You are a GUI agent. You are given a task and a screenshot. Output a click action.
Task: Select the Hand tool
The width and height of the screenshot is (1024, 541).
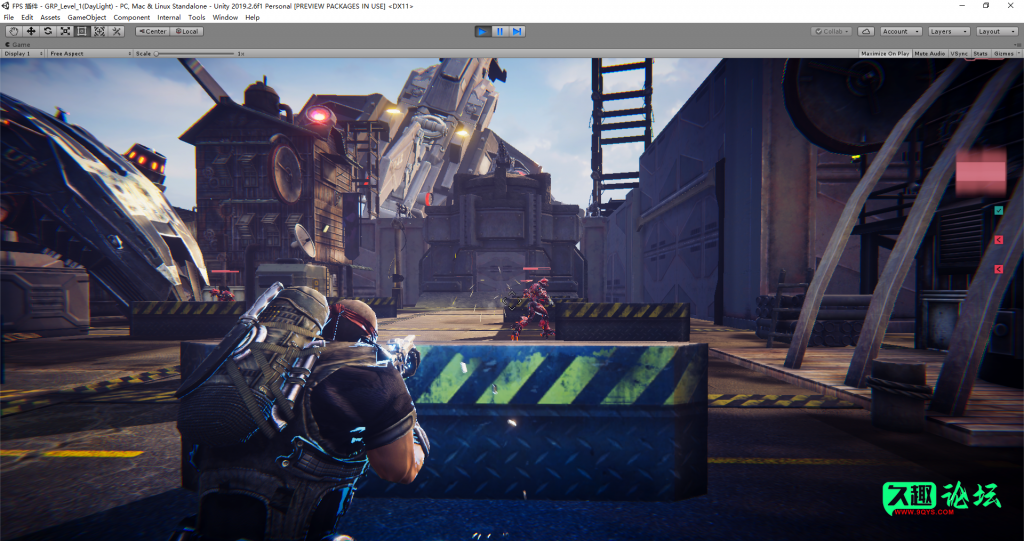click(x=14, y=31)
